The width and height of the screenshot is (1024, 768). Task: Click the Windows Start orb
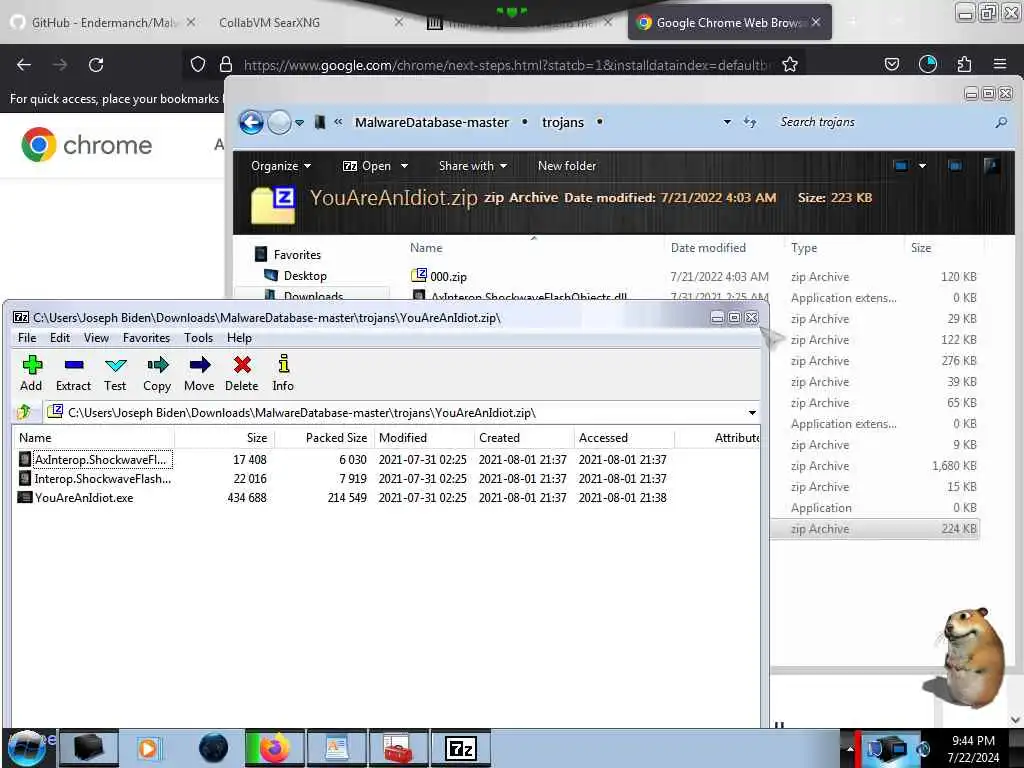pos(27,748)
